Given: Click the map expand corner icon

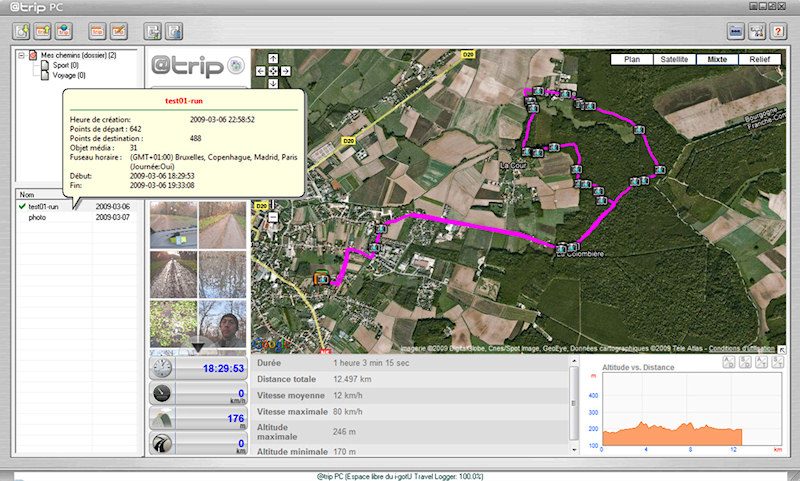Looking at the screenshot, I should (x=782, y=349).
